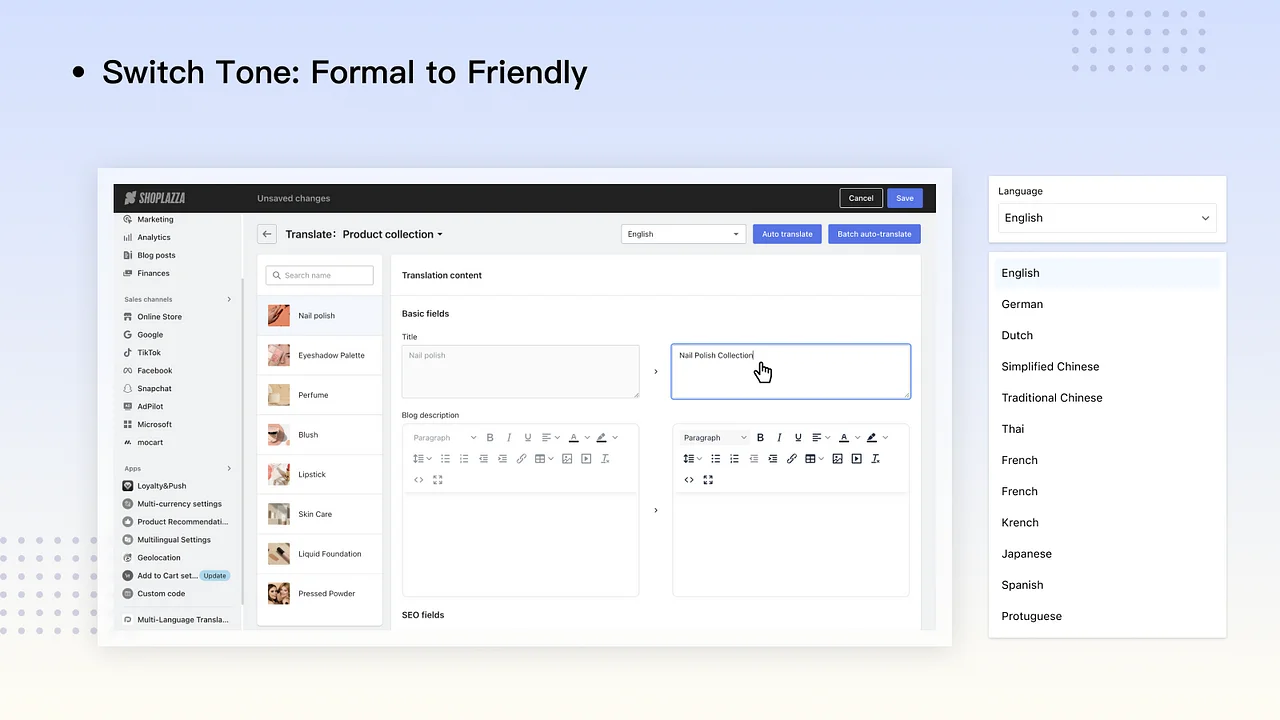This screenshot has width=1280, height=720.
Task: Select the Clear formatting icon
Action: 875,459
